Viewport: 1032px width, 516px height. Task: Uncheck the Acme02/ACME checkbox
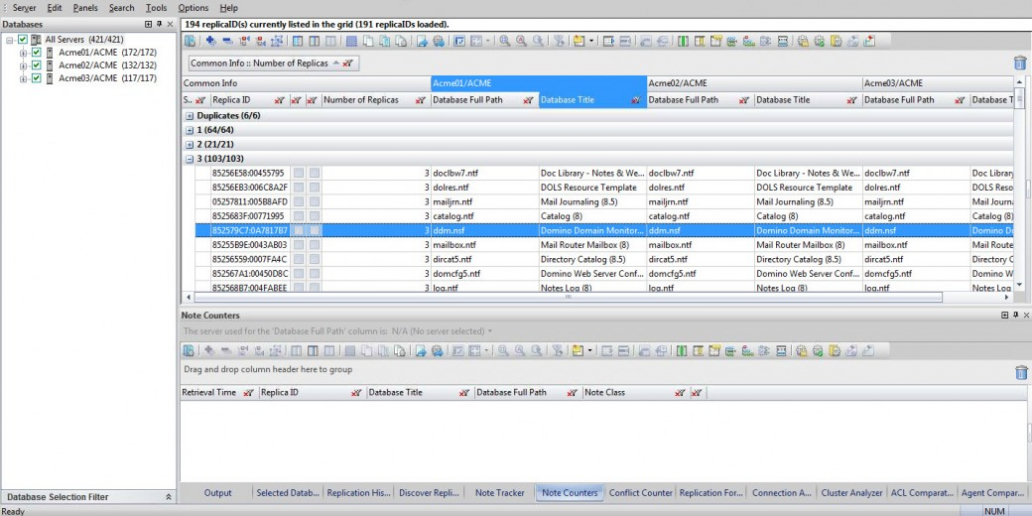pyautogui.click(x=36, y=65)
